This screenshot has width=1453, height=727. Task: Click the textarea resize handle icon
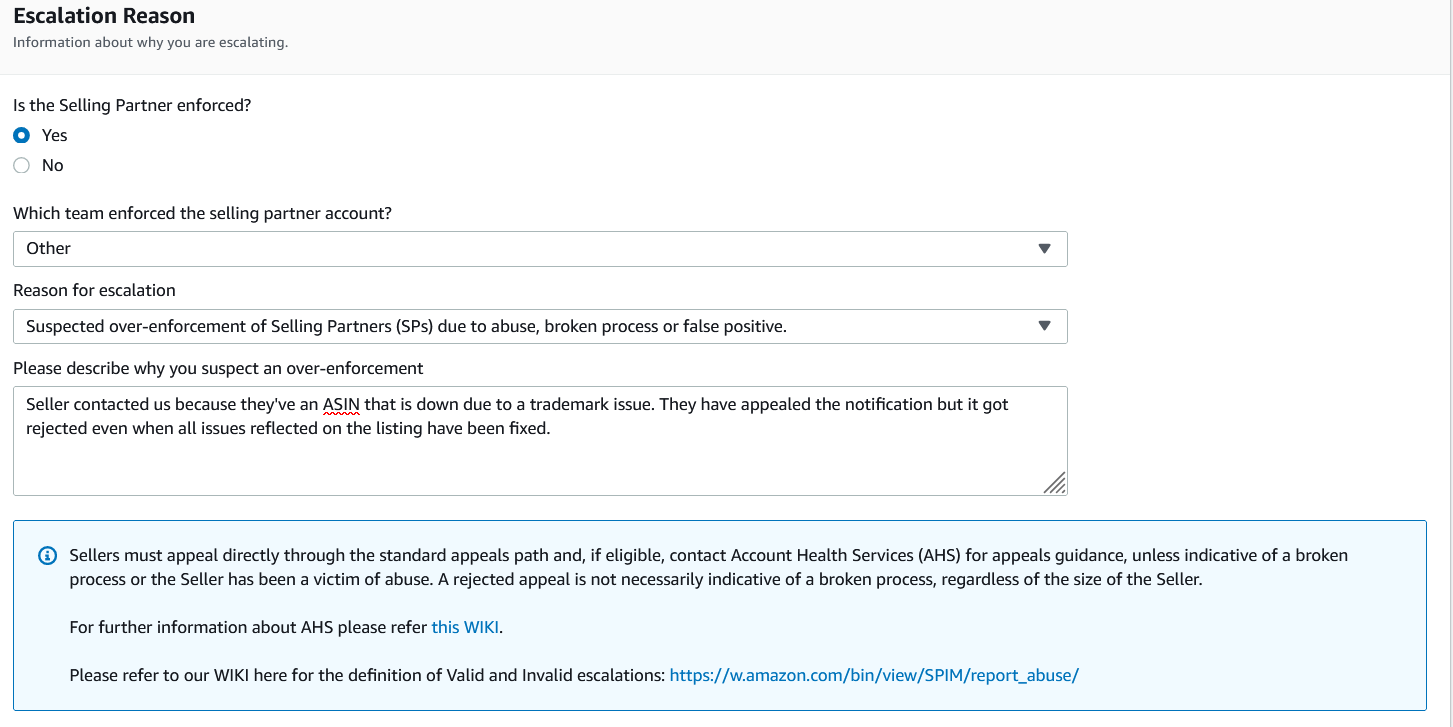click(1055, 483)
